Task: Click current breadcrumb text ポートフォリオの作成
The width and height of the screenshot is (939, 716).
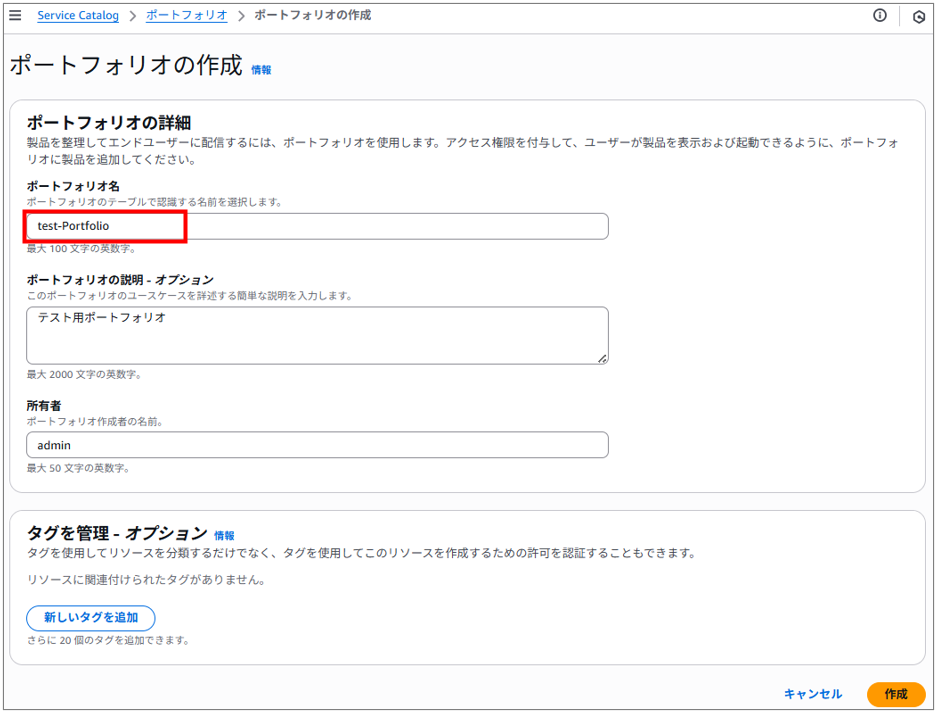Action: pyautogui.click(x=313, y=15)
